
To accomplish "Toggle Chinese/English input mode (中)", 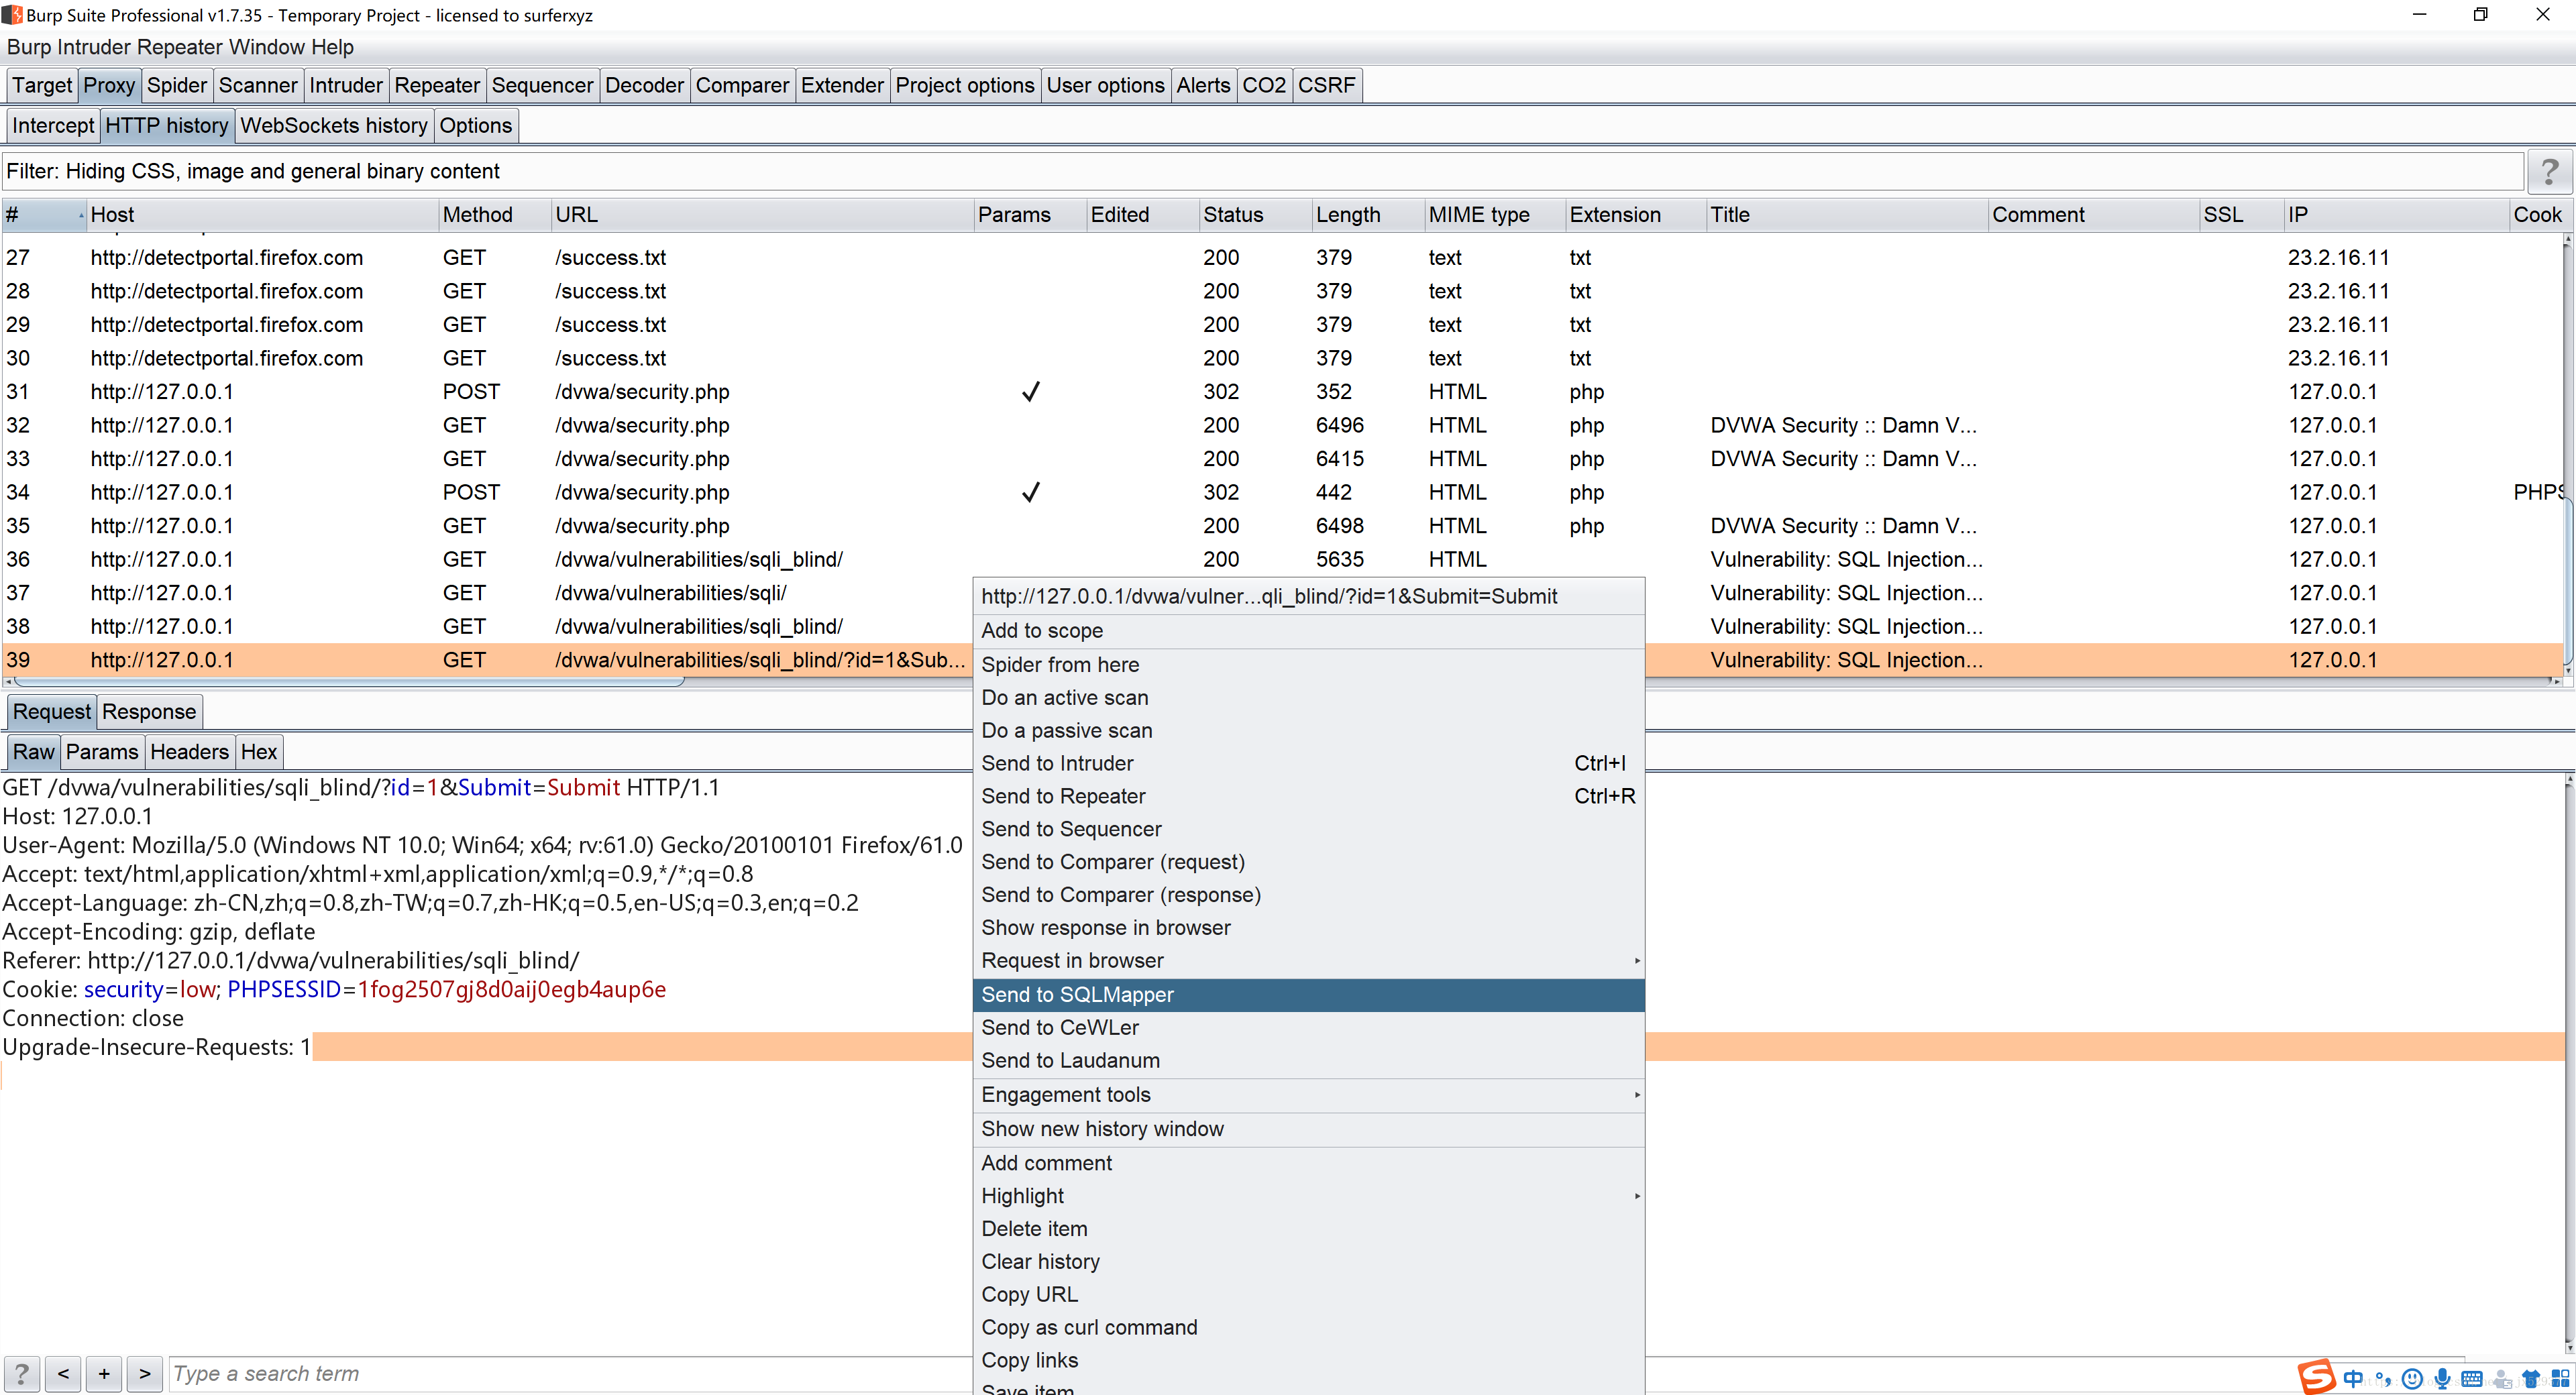I will pyautogui.click(x=2353, y=1379).
